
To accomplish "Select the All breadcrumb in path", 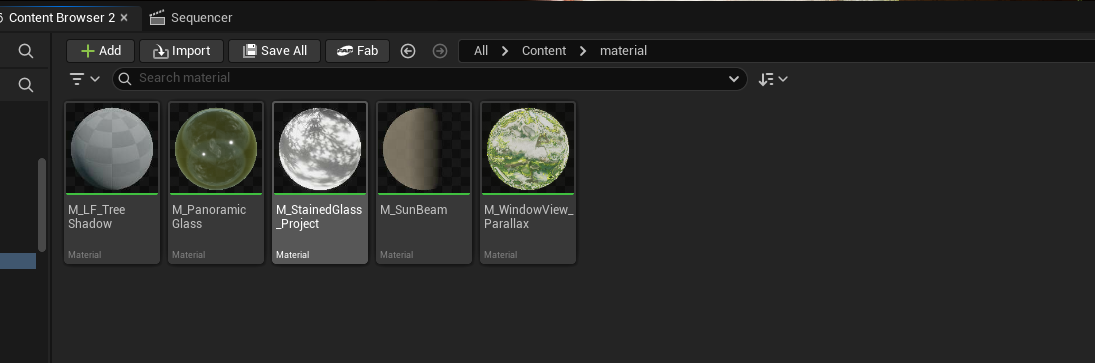I will (x=481, y=51).
